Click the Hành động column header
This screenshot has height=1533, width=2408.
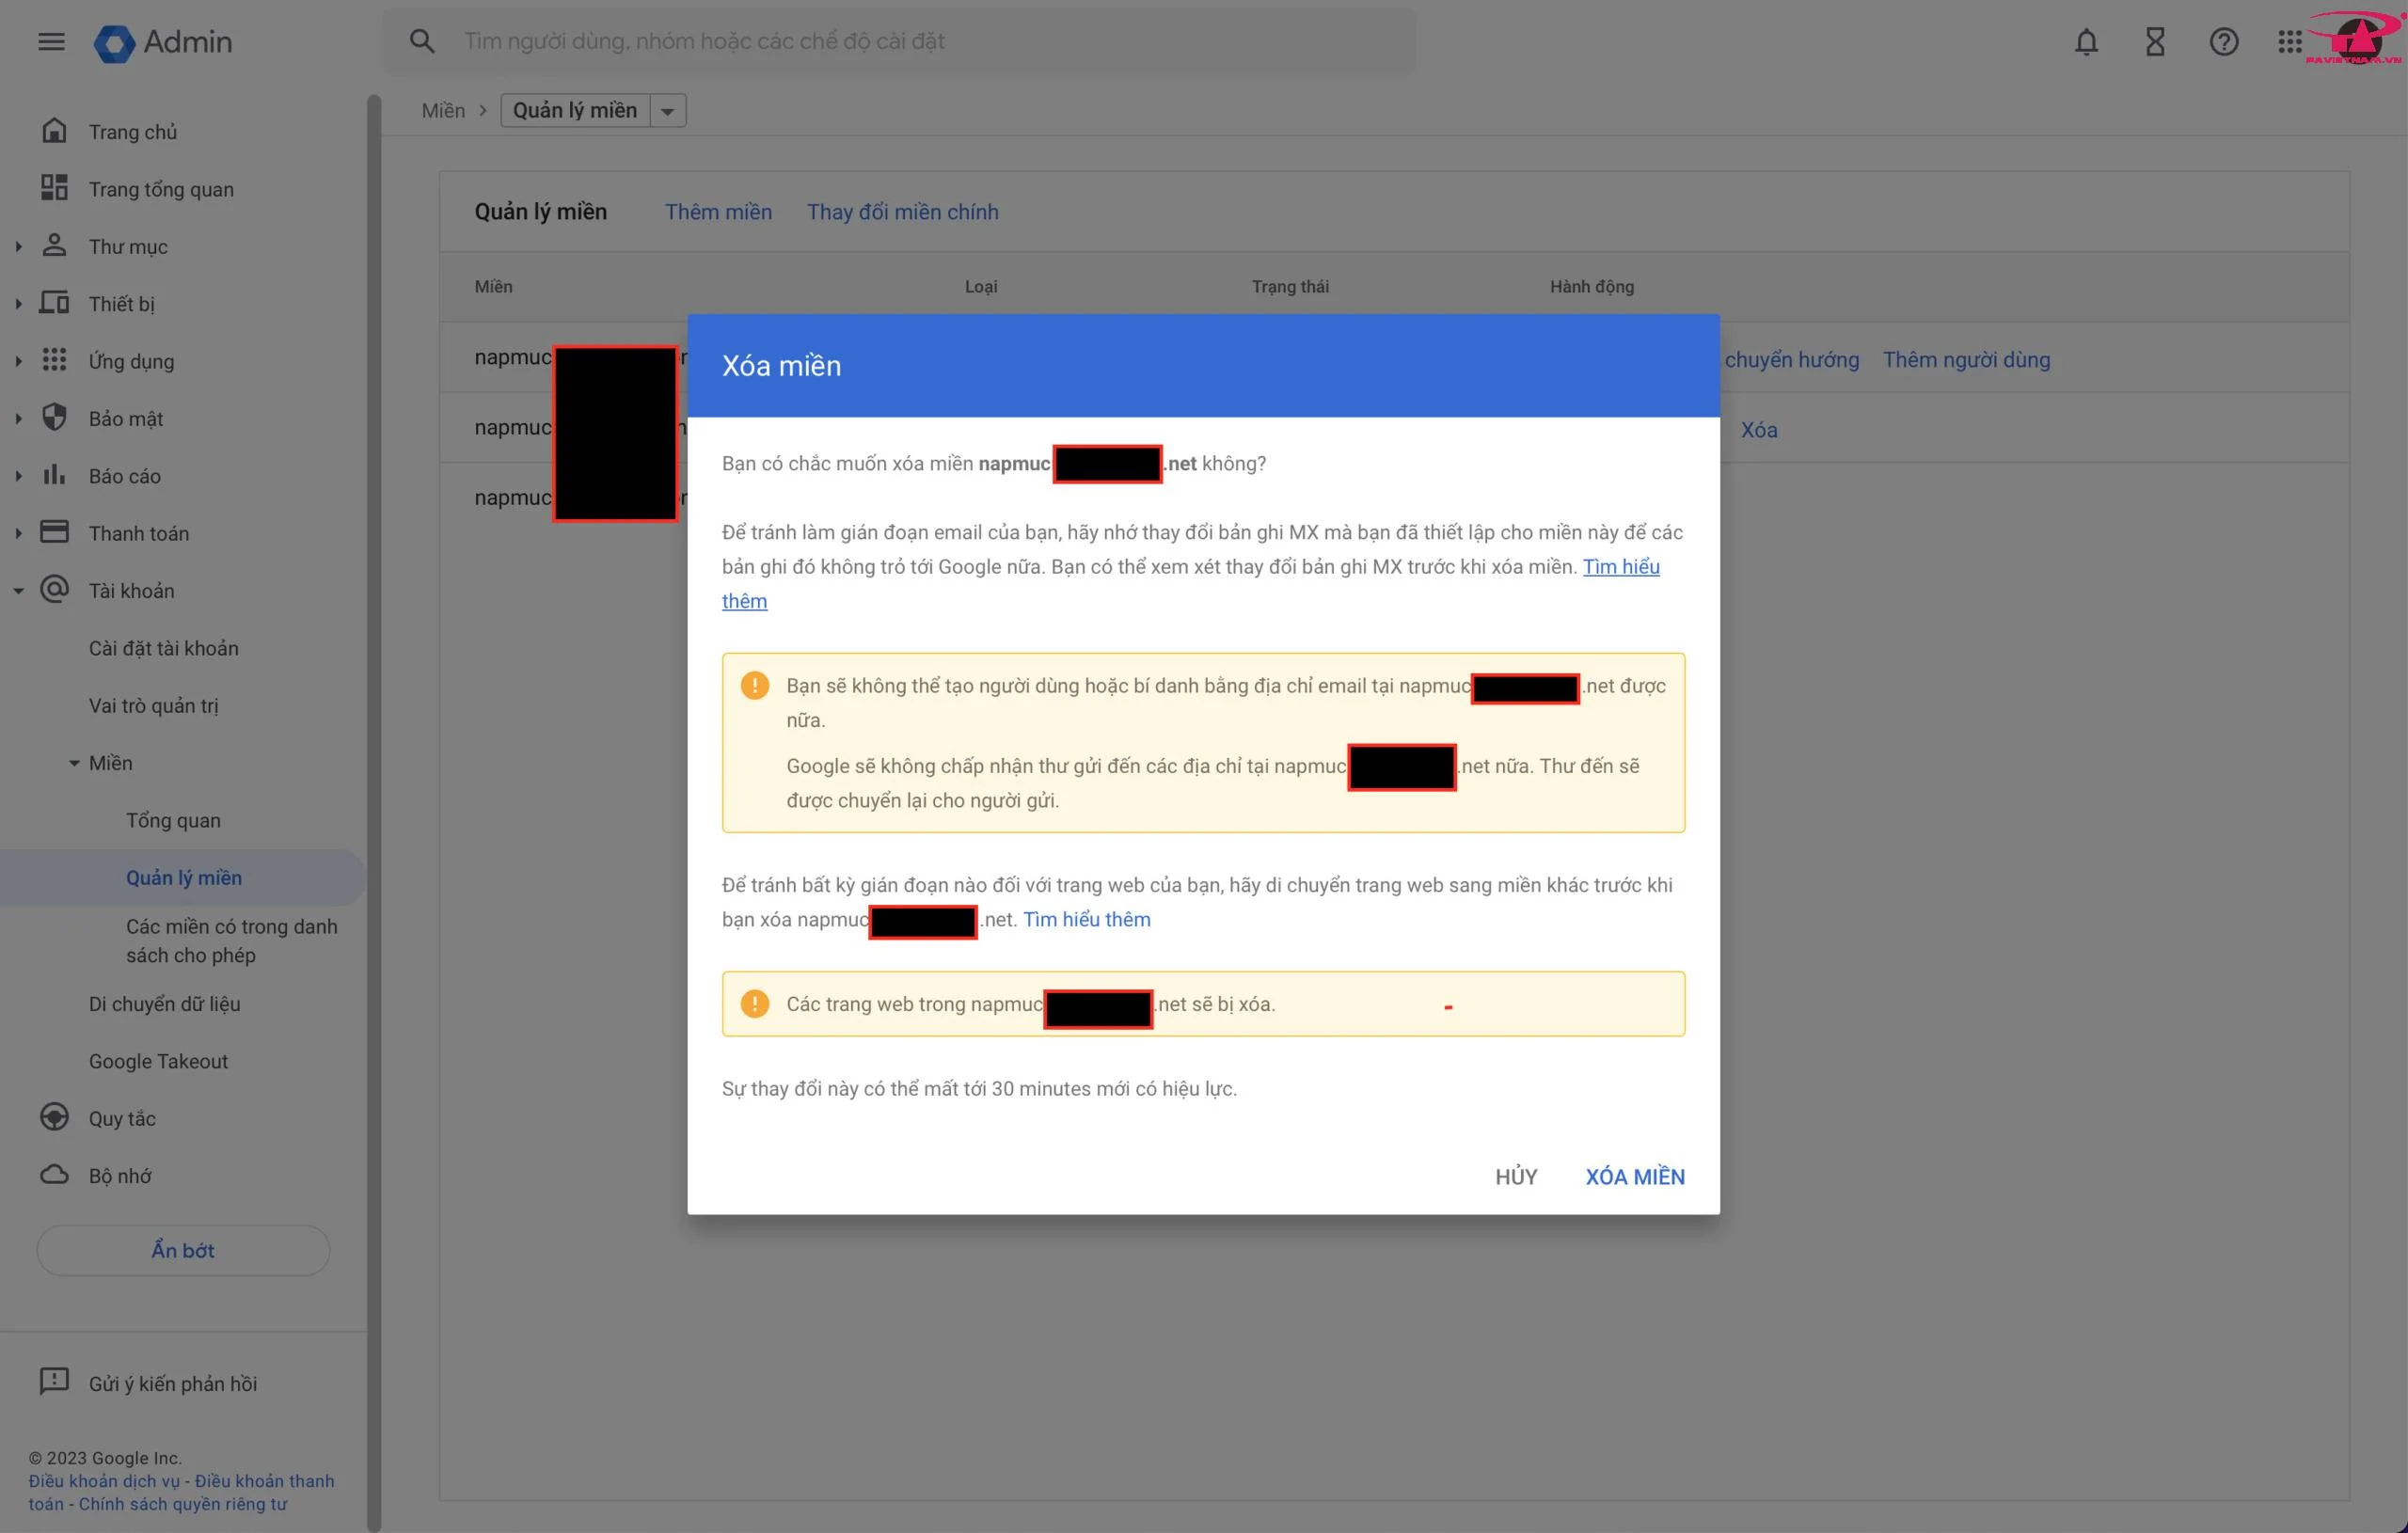(x=1591, y=286)
